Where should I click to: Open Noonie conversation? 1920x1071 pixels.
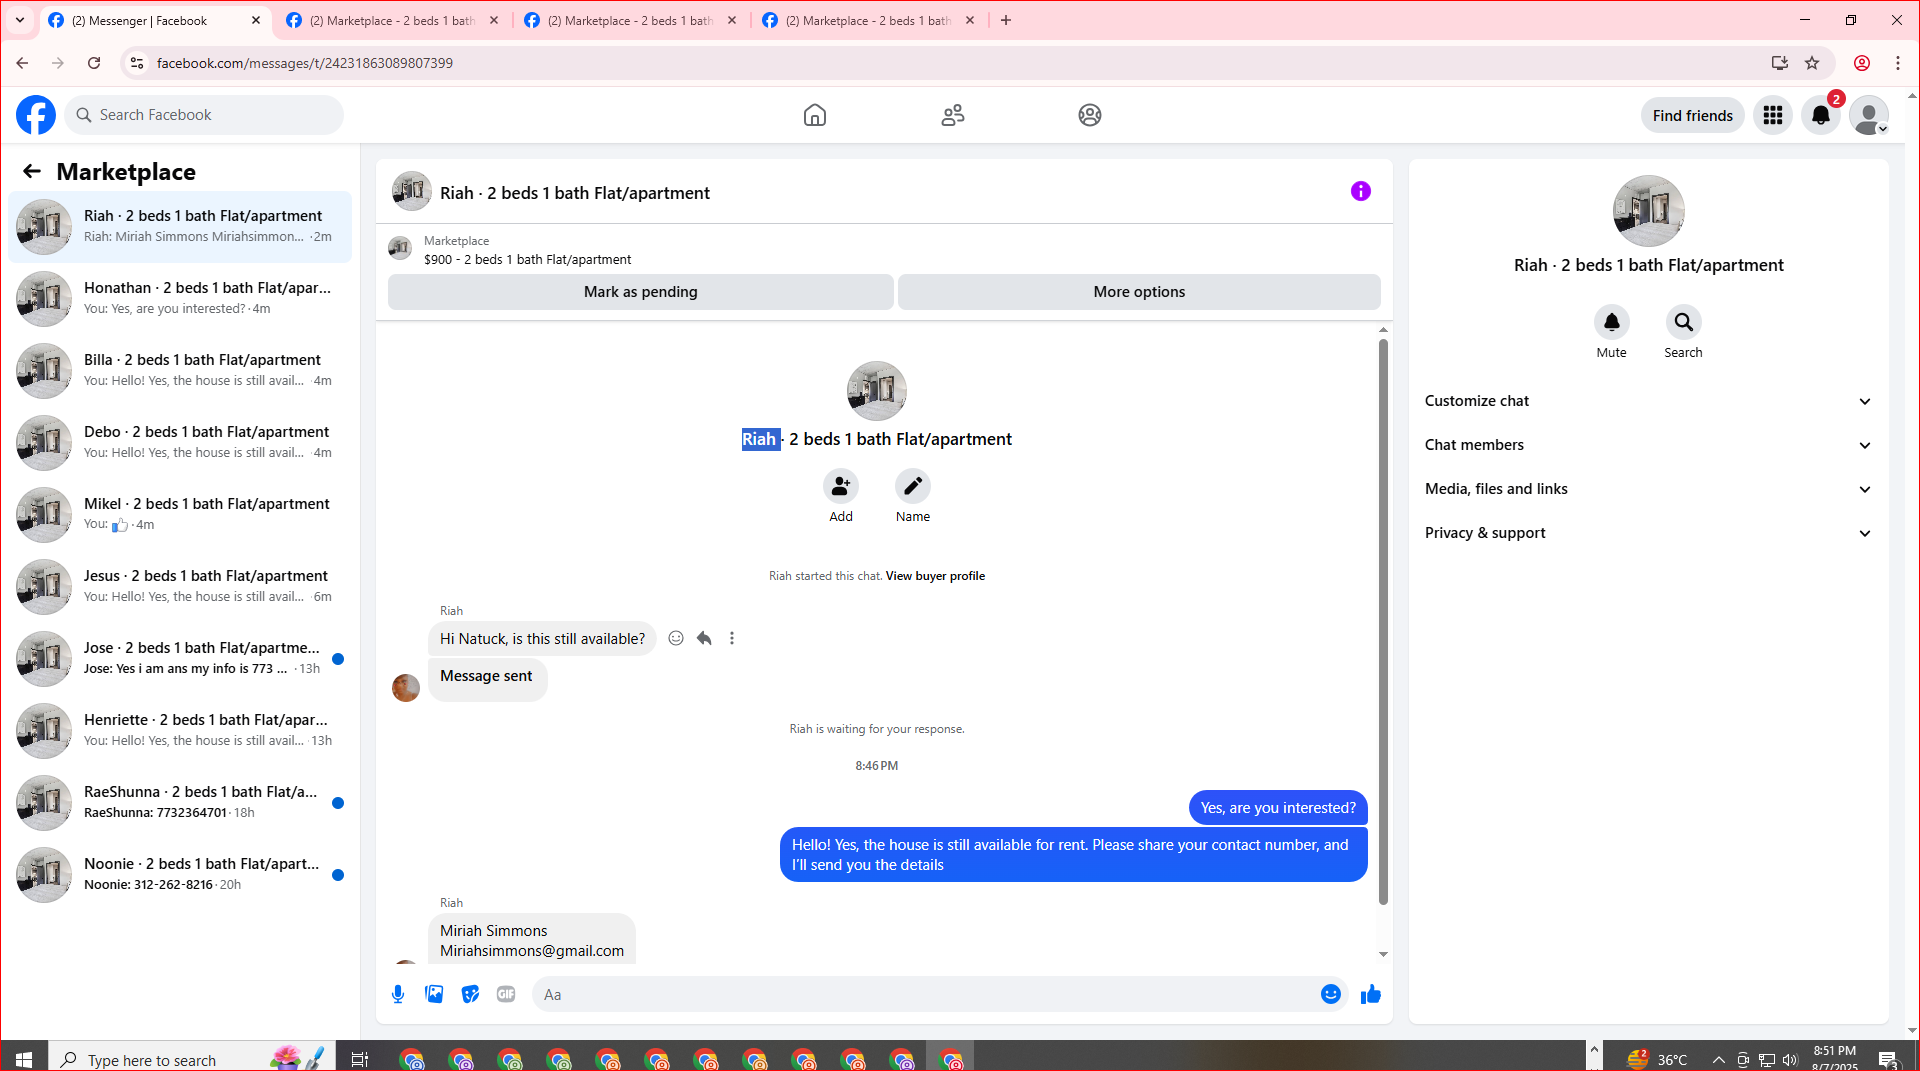click(180, 875)
